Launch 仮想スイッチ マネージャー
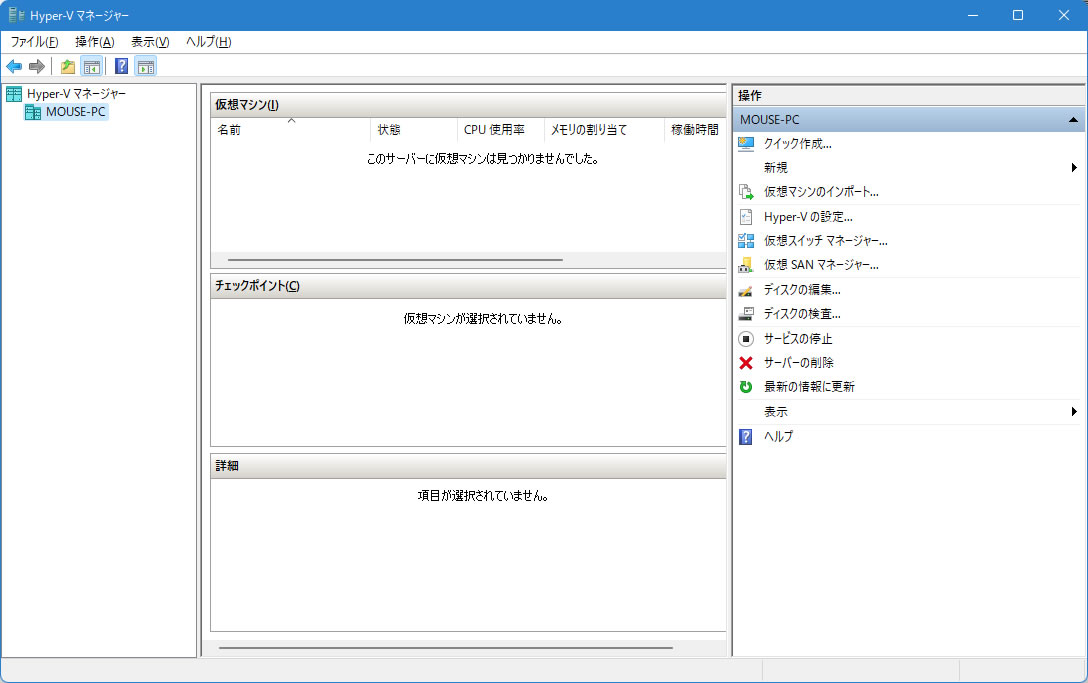Viewport: 1088px width, 683px height. click(825, 241)
